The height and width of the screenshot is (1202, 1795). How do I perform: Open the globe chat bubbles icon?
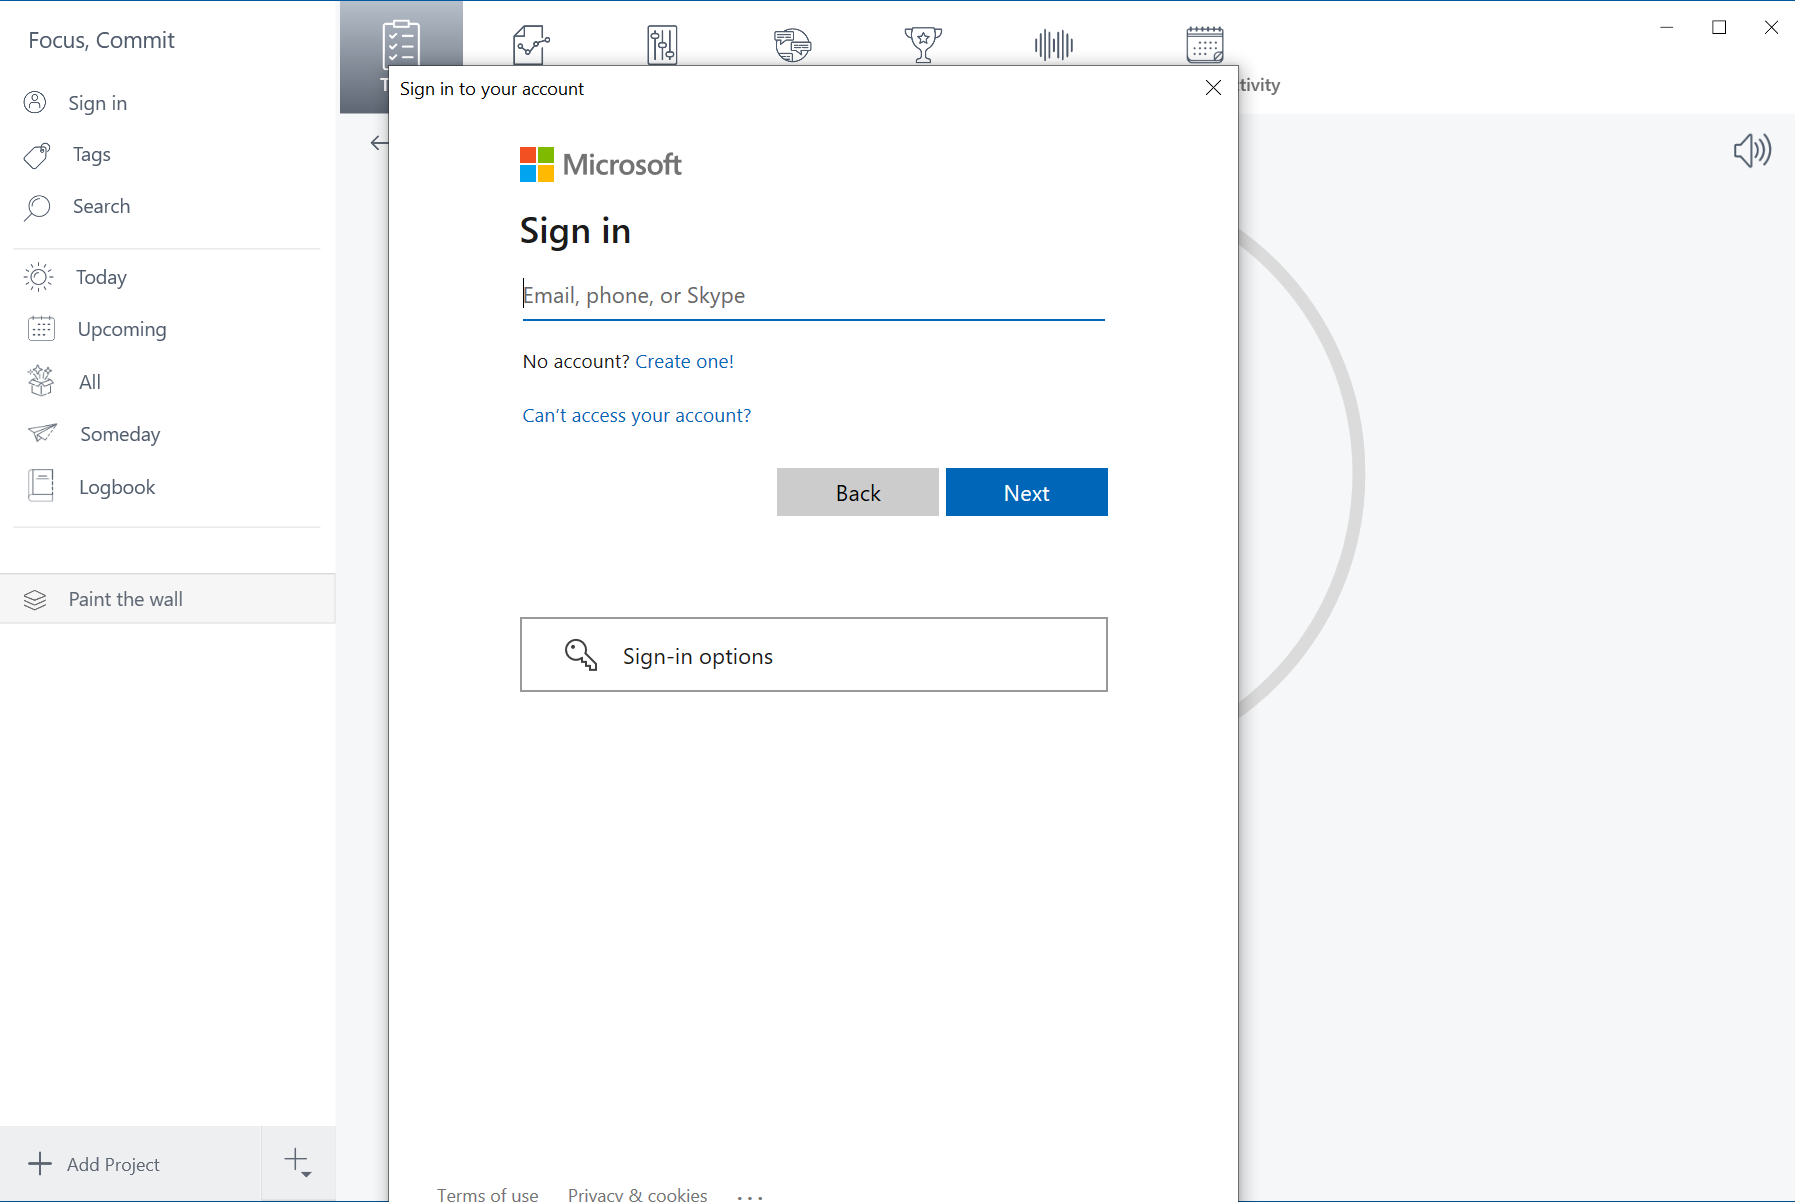point(792,44)
